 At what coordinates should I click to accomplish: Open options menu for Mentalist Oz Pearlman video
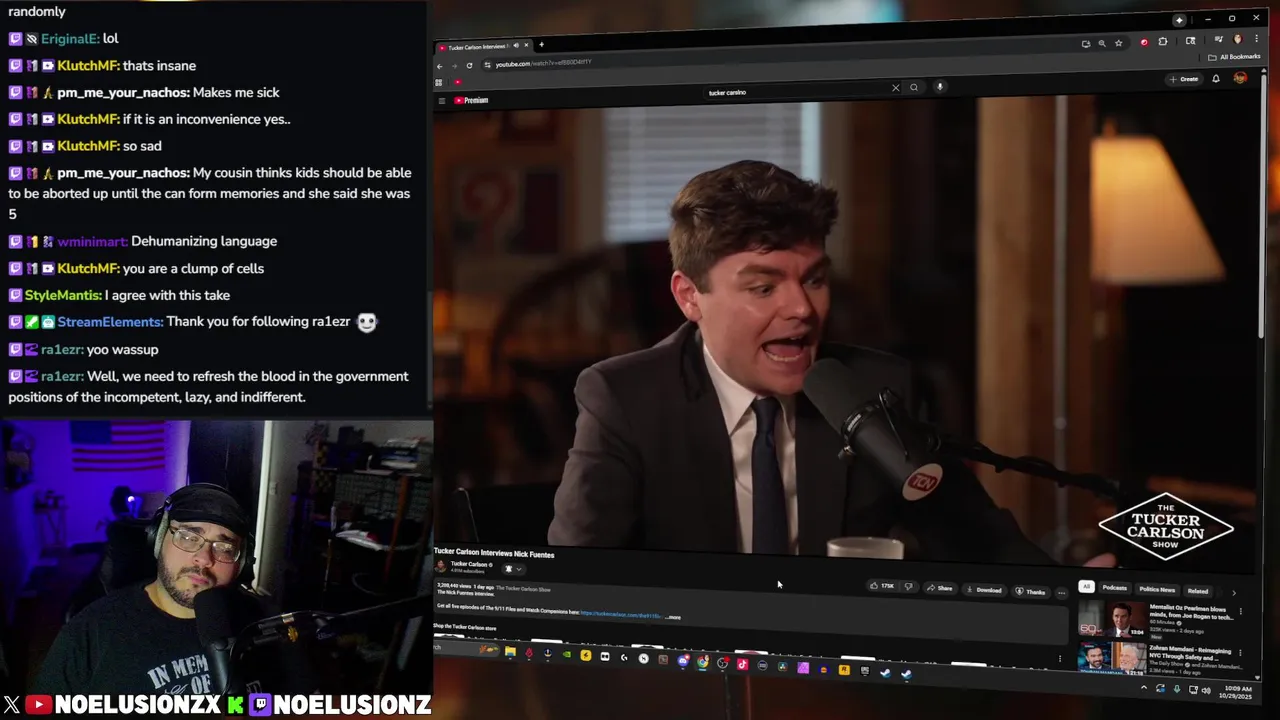1240,611
